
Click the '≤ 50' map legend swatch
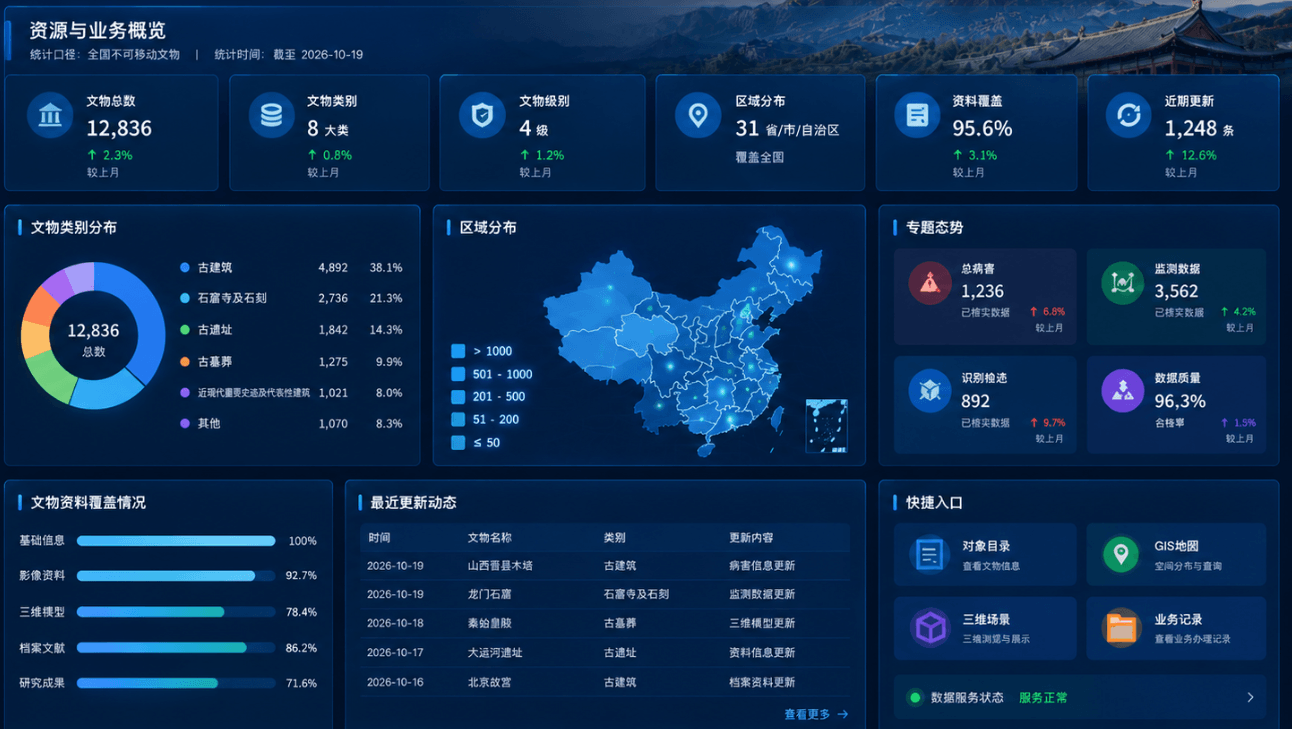click(458, 442)
